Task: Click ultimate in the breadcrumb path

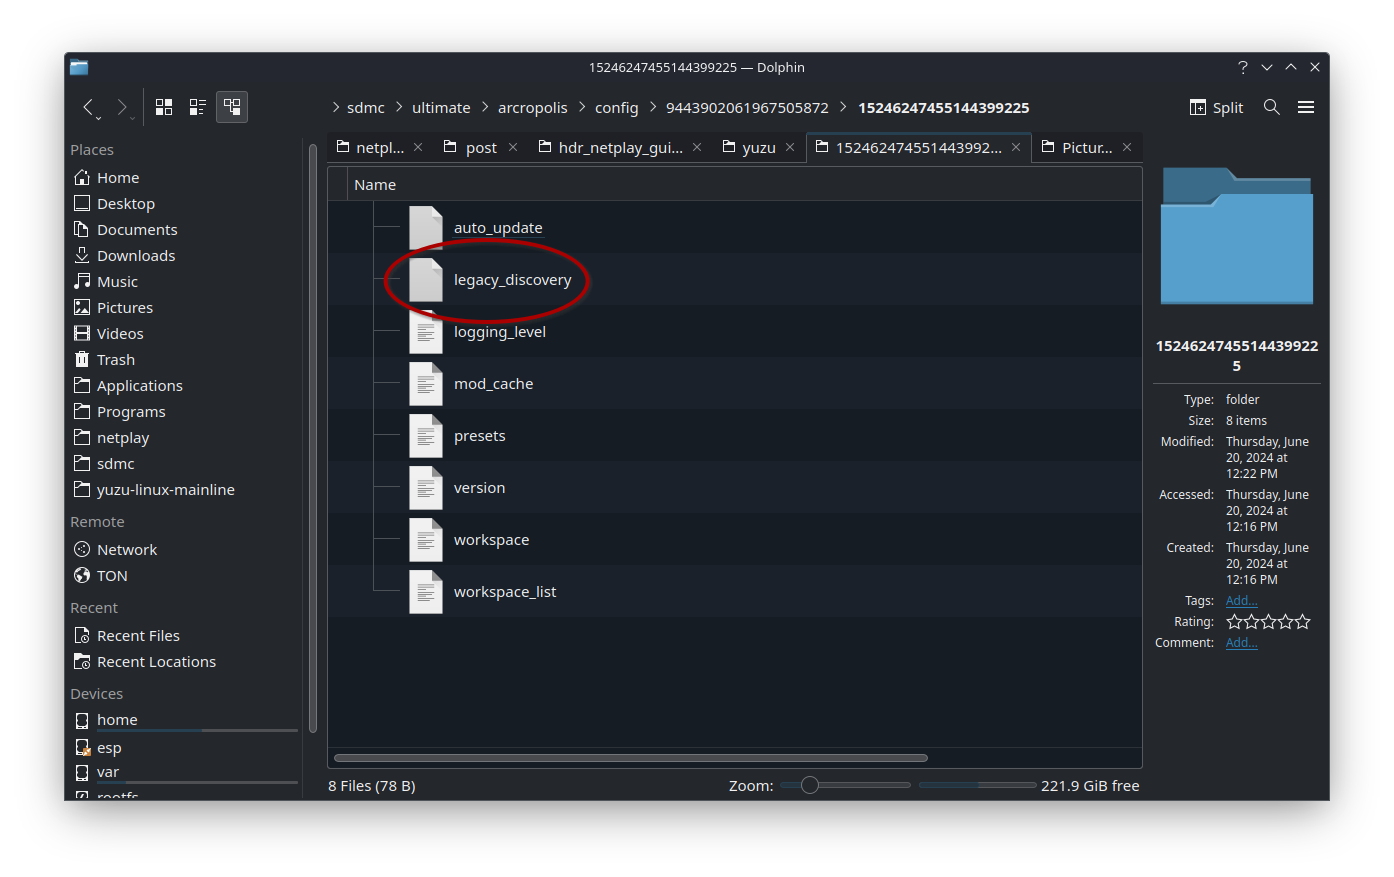Action: click(x=441, y=108)
